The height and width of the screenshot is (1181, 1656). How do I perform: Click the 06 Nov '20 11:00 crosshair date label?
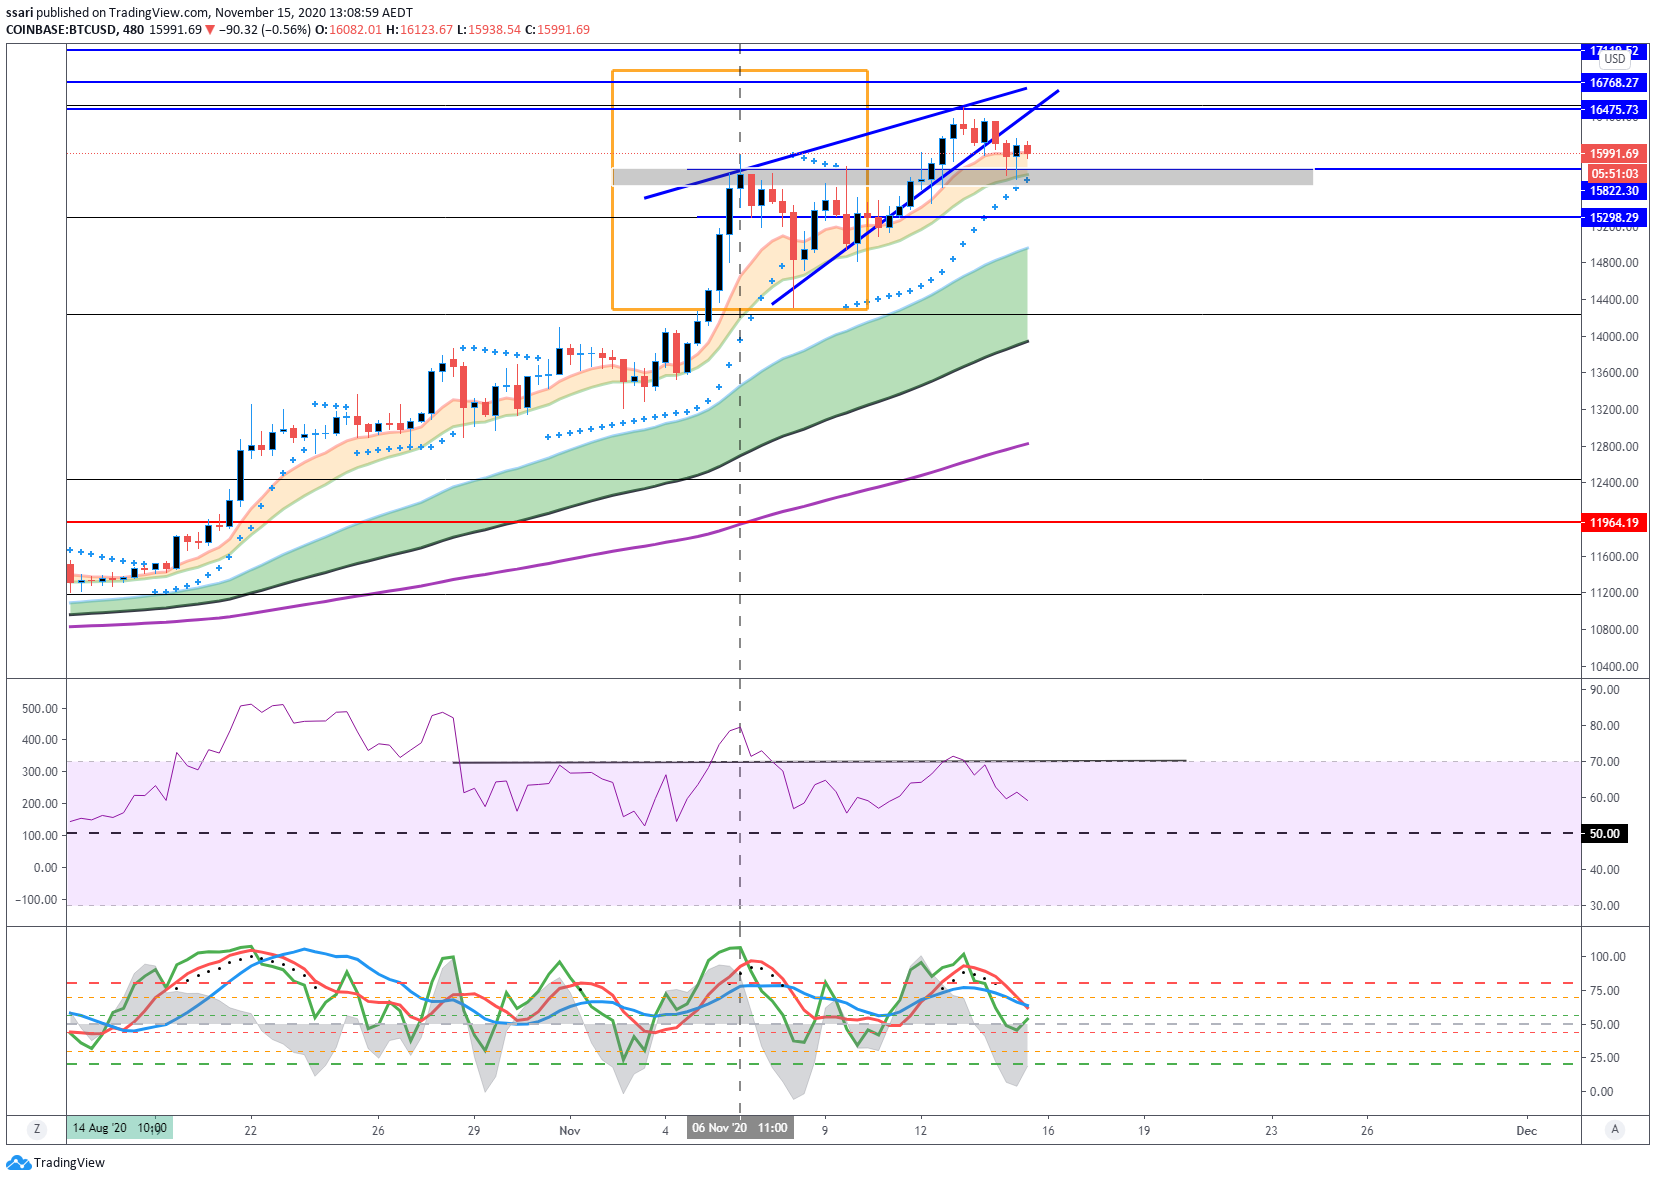(740, 1128)
